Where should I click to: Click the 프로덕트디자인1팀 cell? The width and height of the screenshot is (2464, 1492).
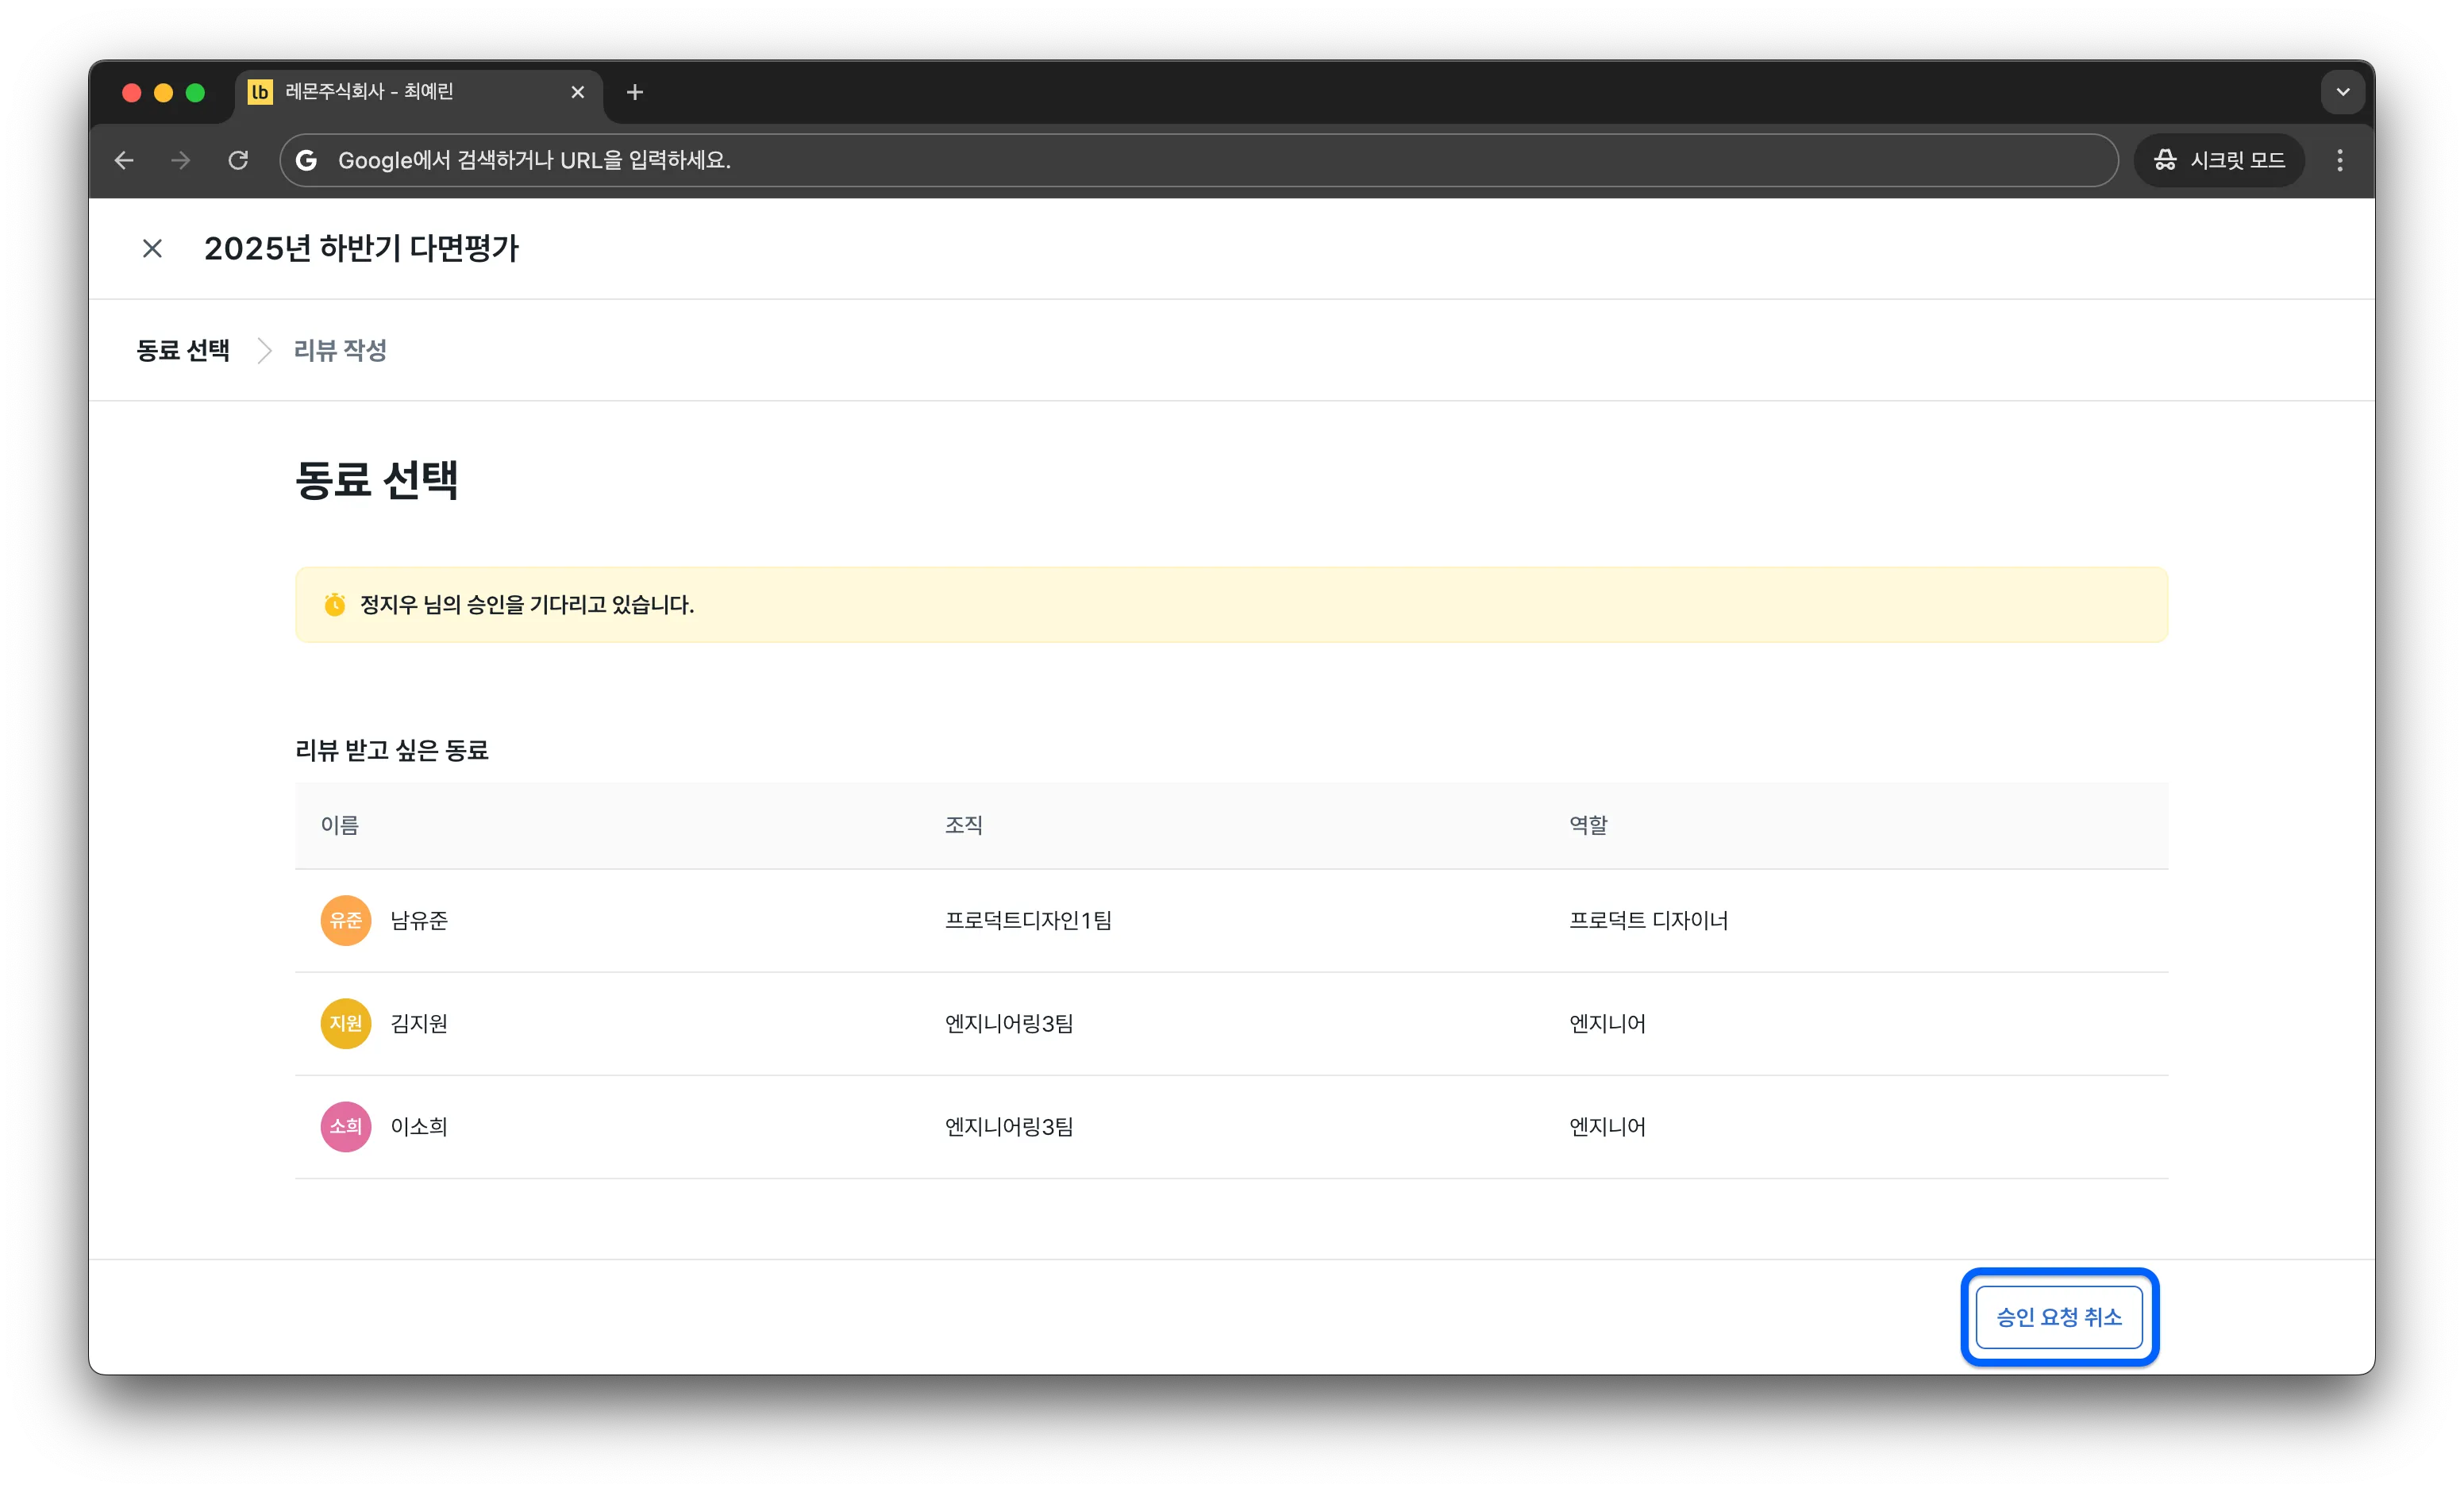pyautogui.click(x=1028, y=920)
